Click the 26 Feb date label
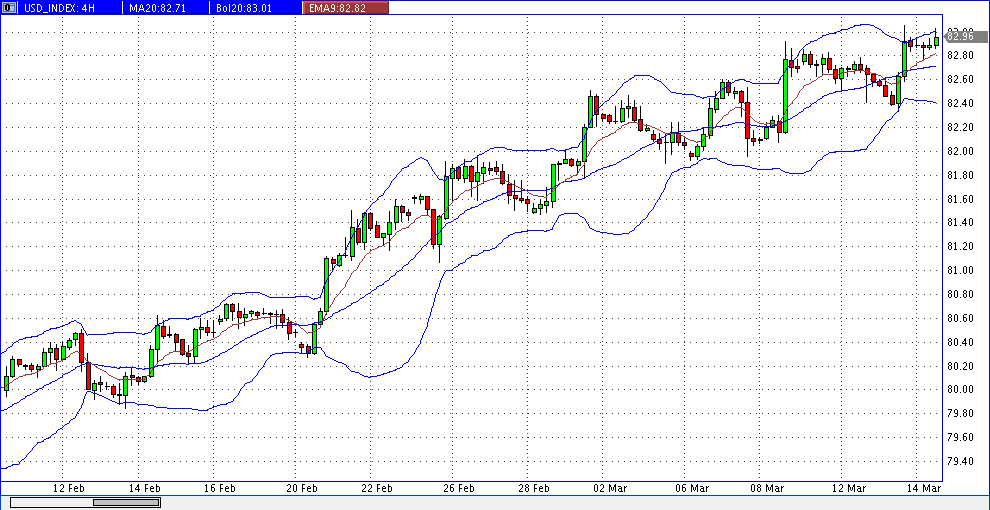 tap(459, 489)
